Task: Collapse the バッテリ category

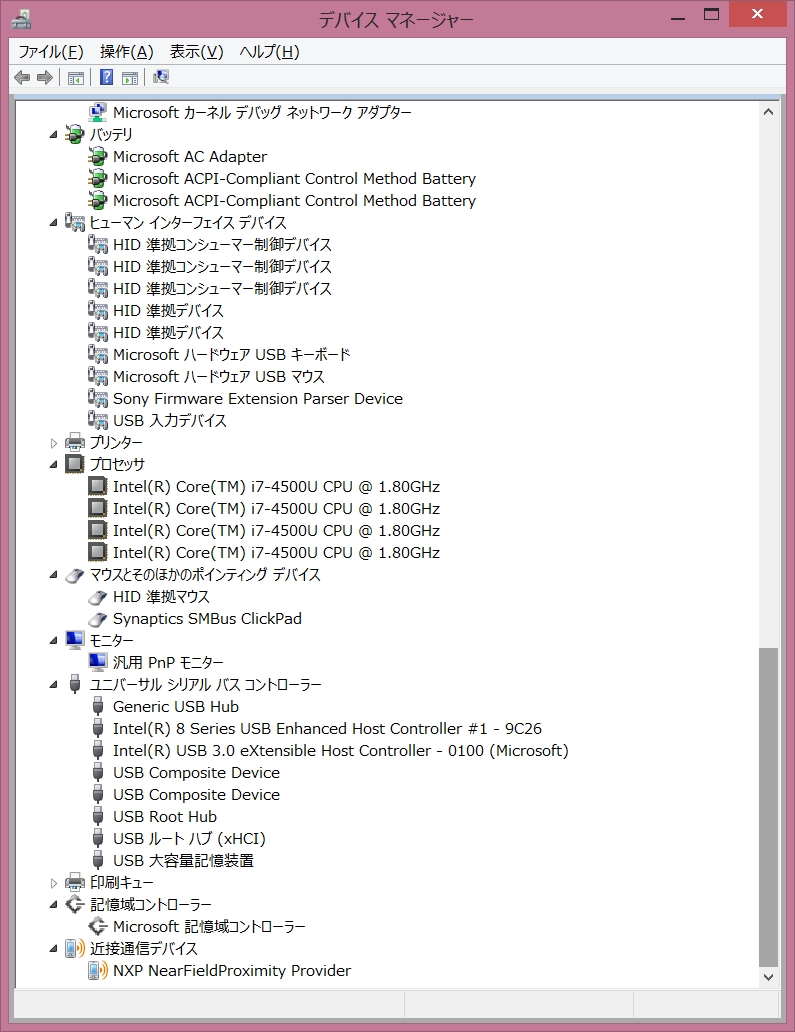Action: 54,135
